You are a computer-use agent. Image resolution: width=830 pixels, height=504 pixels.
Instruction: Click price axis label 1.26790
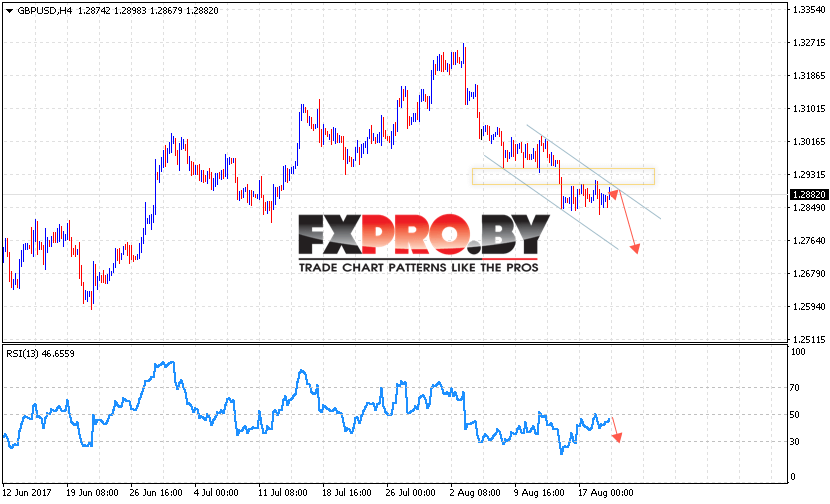click(809, 273)
